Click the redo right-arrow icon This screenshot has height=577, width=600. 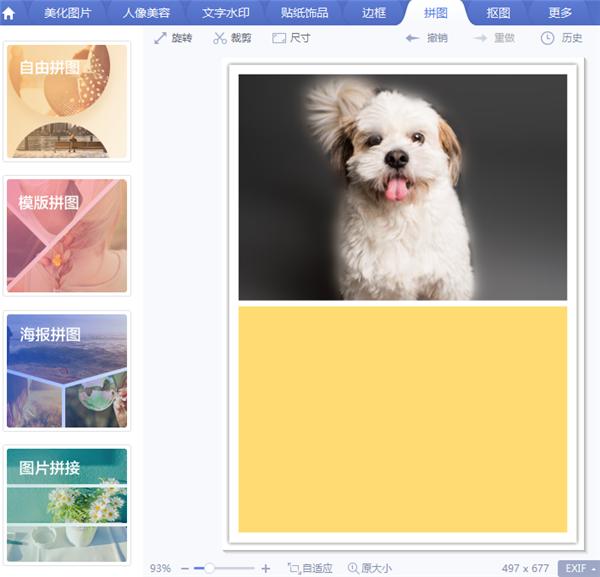click(480, 38)
